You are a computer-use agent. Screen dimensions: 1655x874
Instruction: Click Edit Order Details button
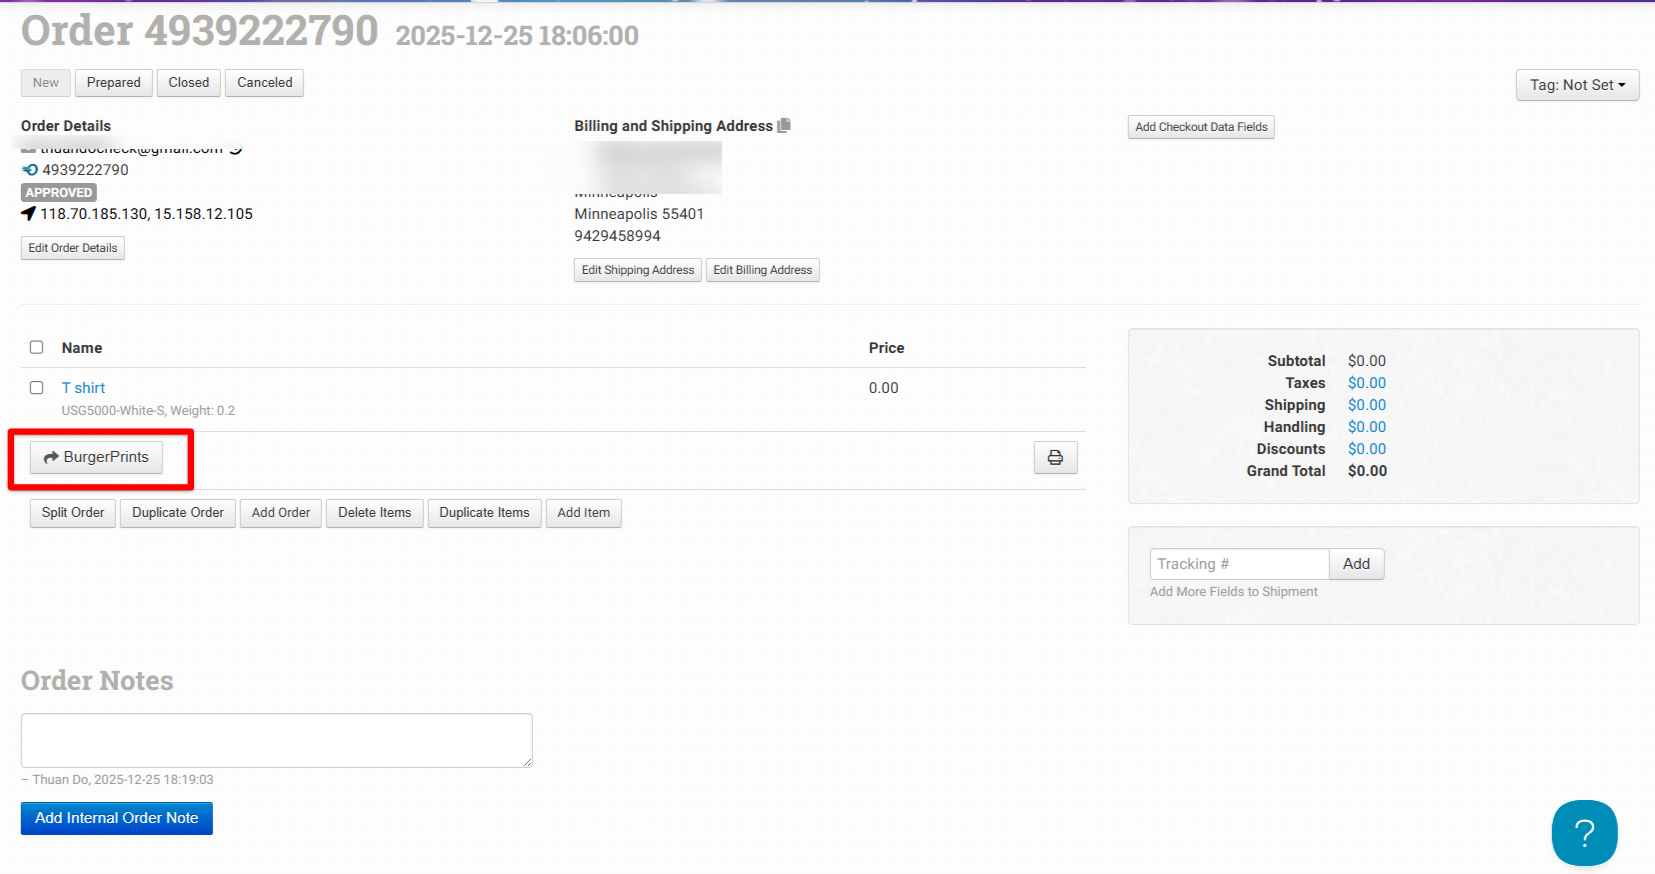click(x=73, y=248)
